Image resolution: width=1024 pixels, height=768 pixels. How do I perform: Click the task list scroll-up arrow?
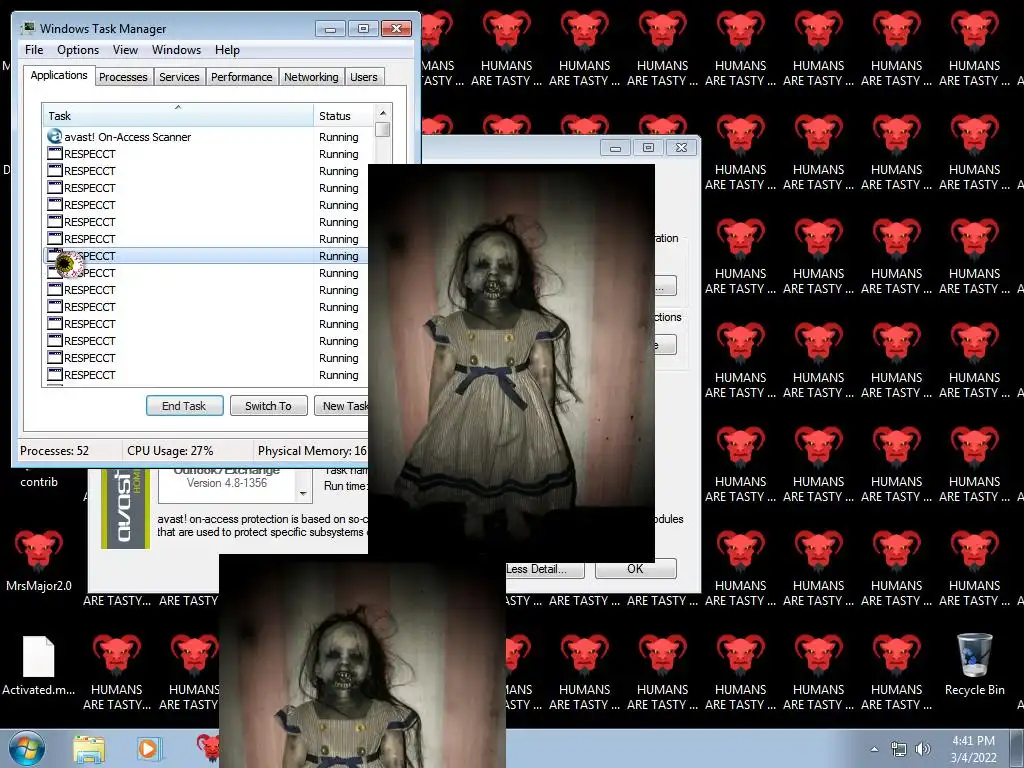coord(383,114)
